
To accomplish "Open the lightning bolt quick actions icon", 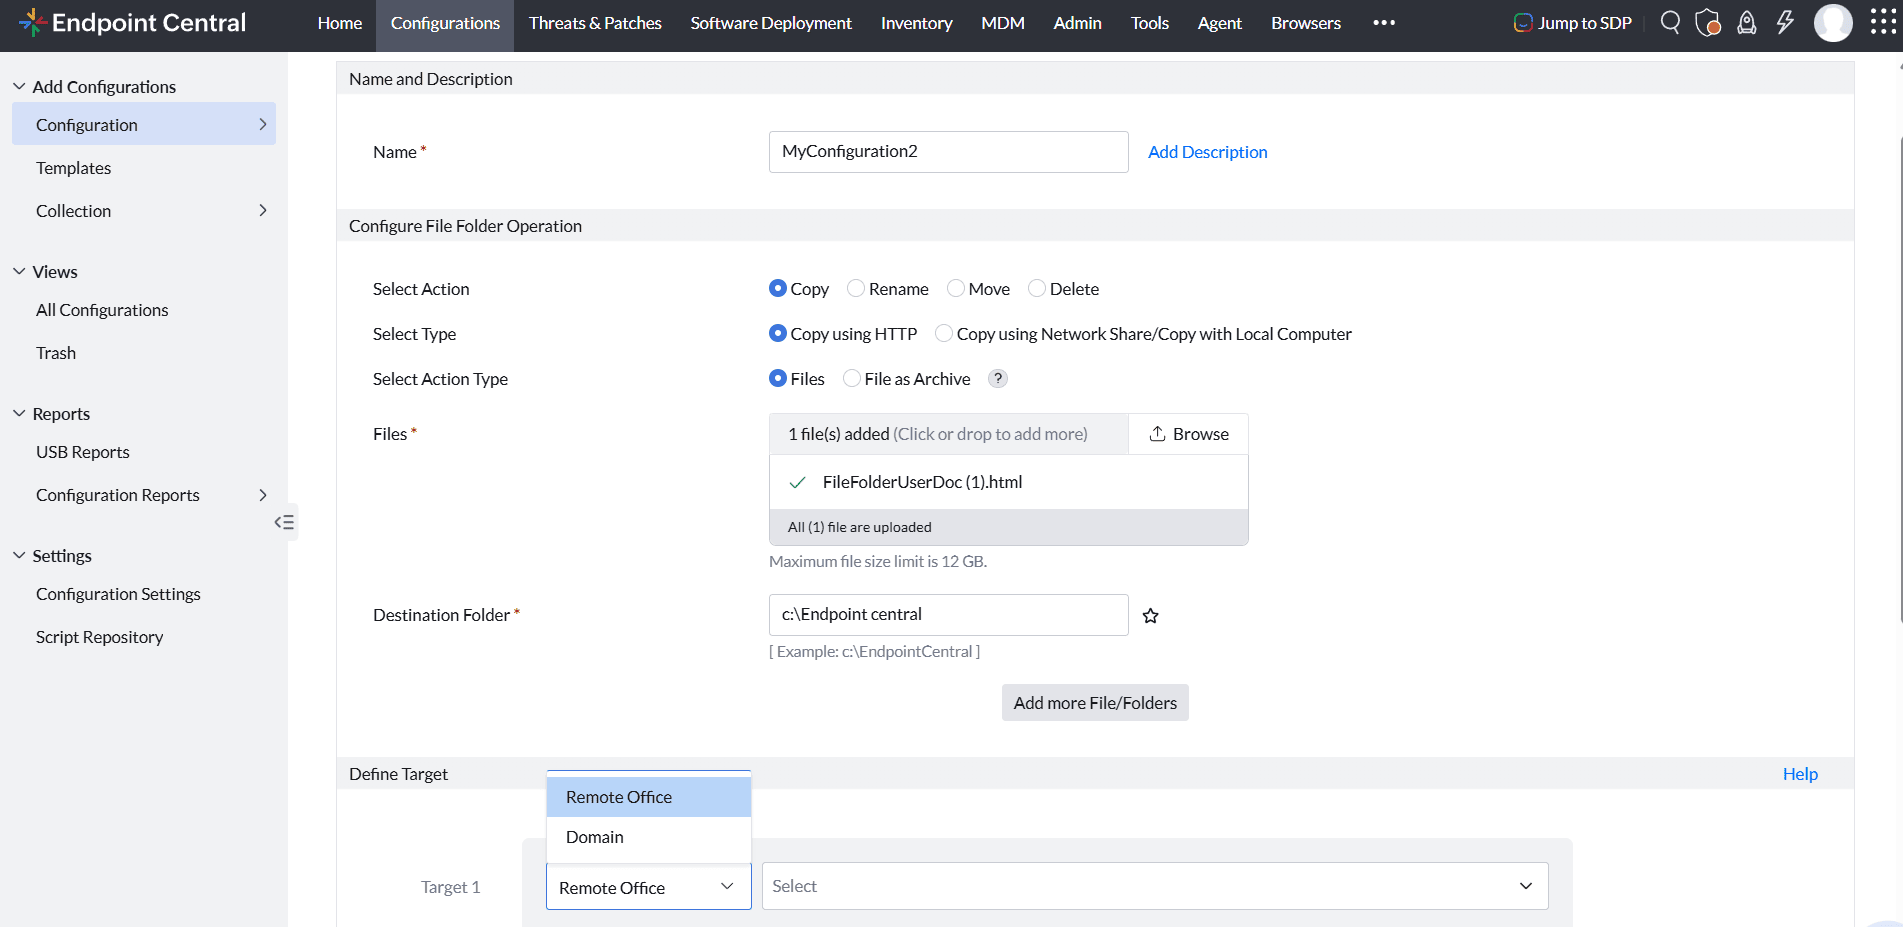I will pos(1785,22).
